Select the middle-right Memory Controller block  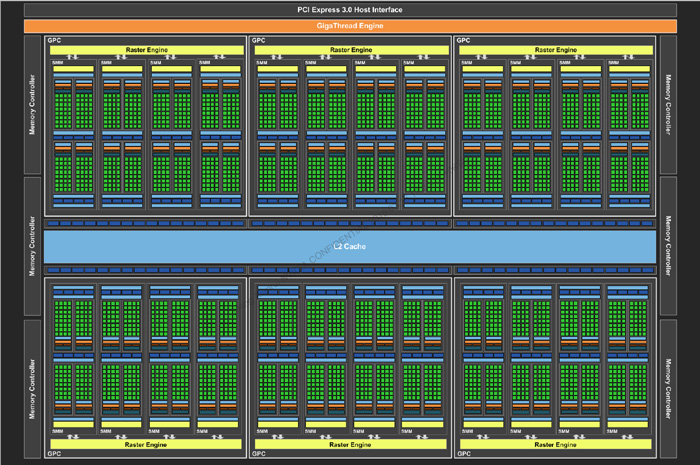(x=668, y=245)
